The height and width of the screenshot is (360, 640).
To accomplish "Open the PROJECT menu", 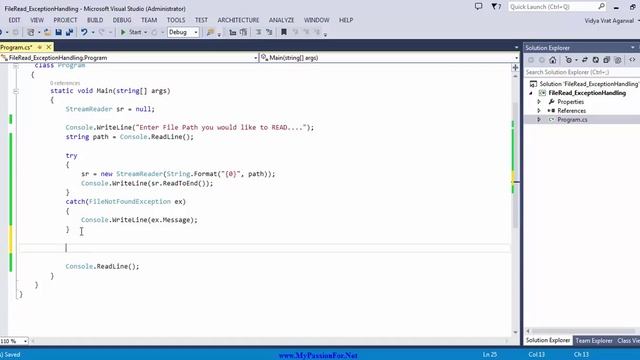I will point(65,20).
